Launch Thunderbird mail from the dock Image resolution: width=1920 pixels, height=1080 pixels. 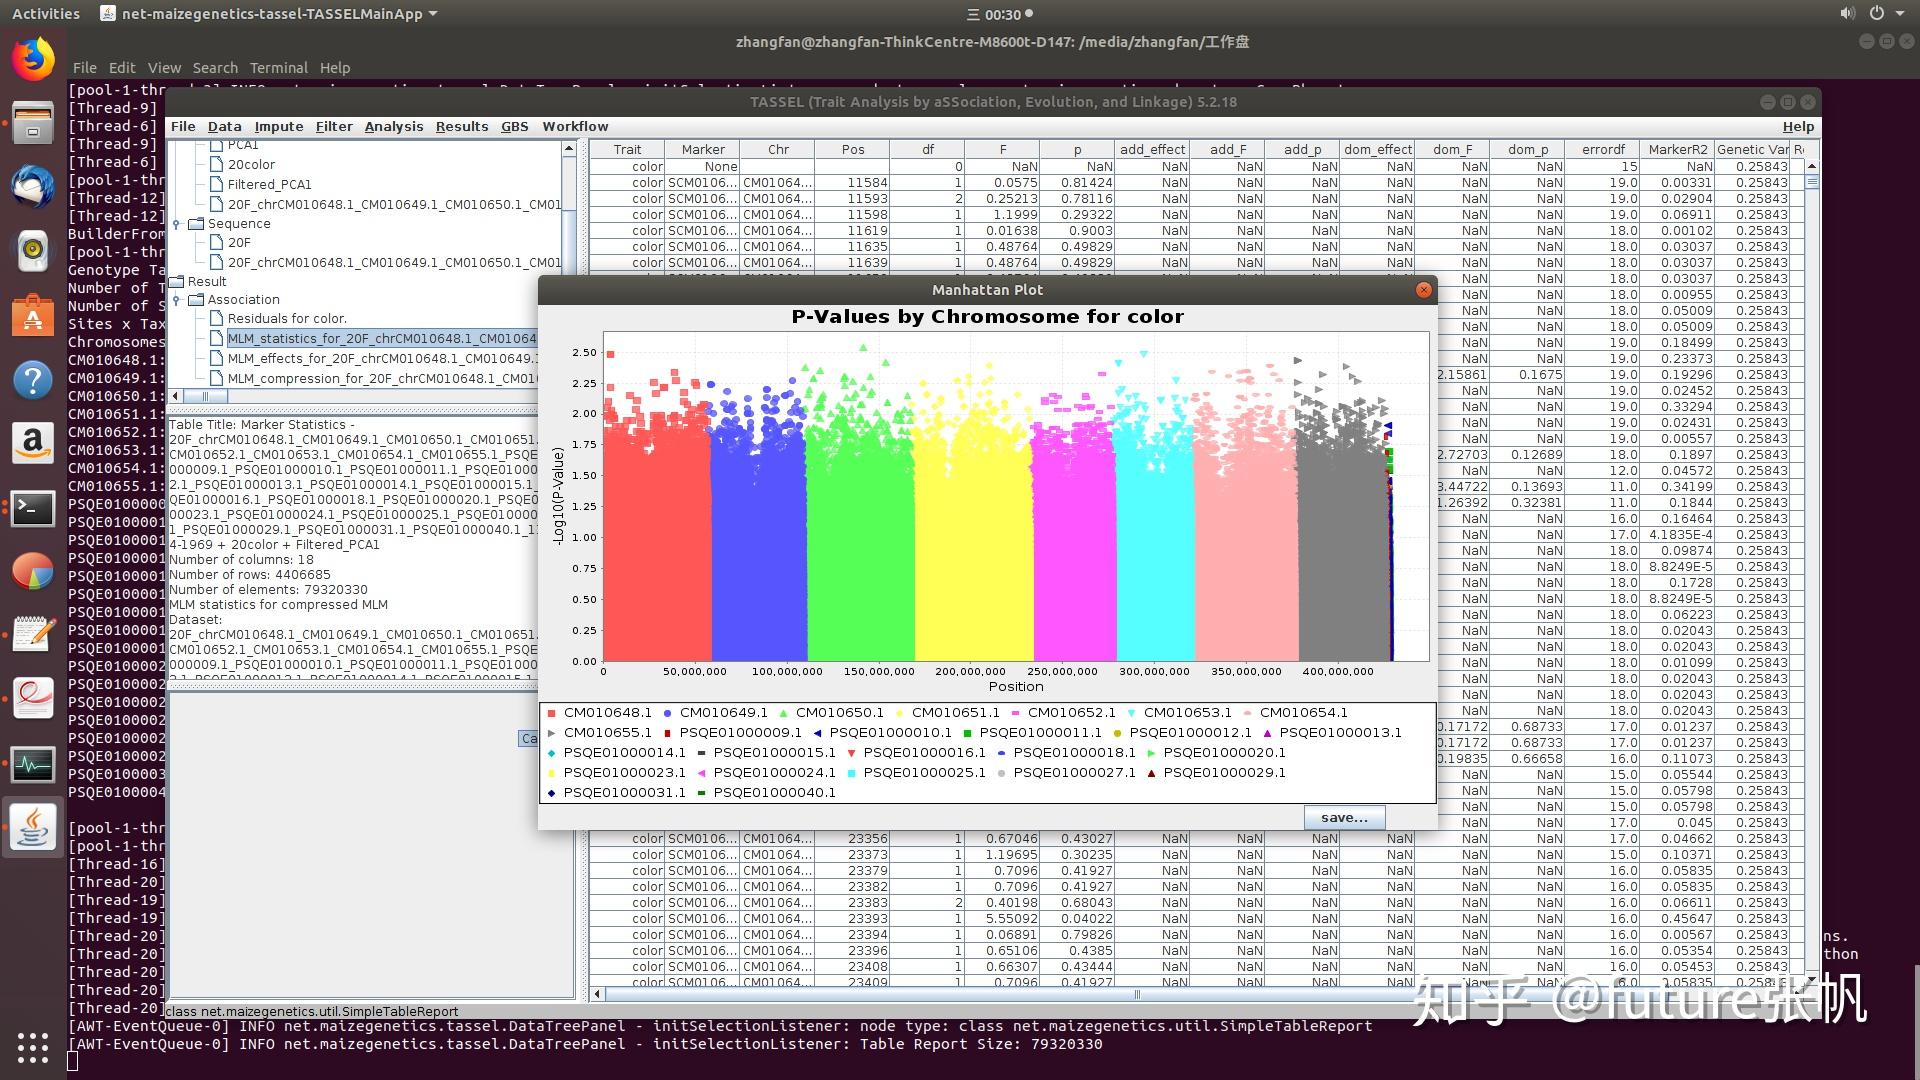tap(33, 187)
